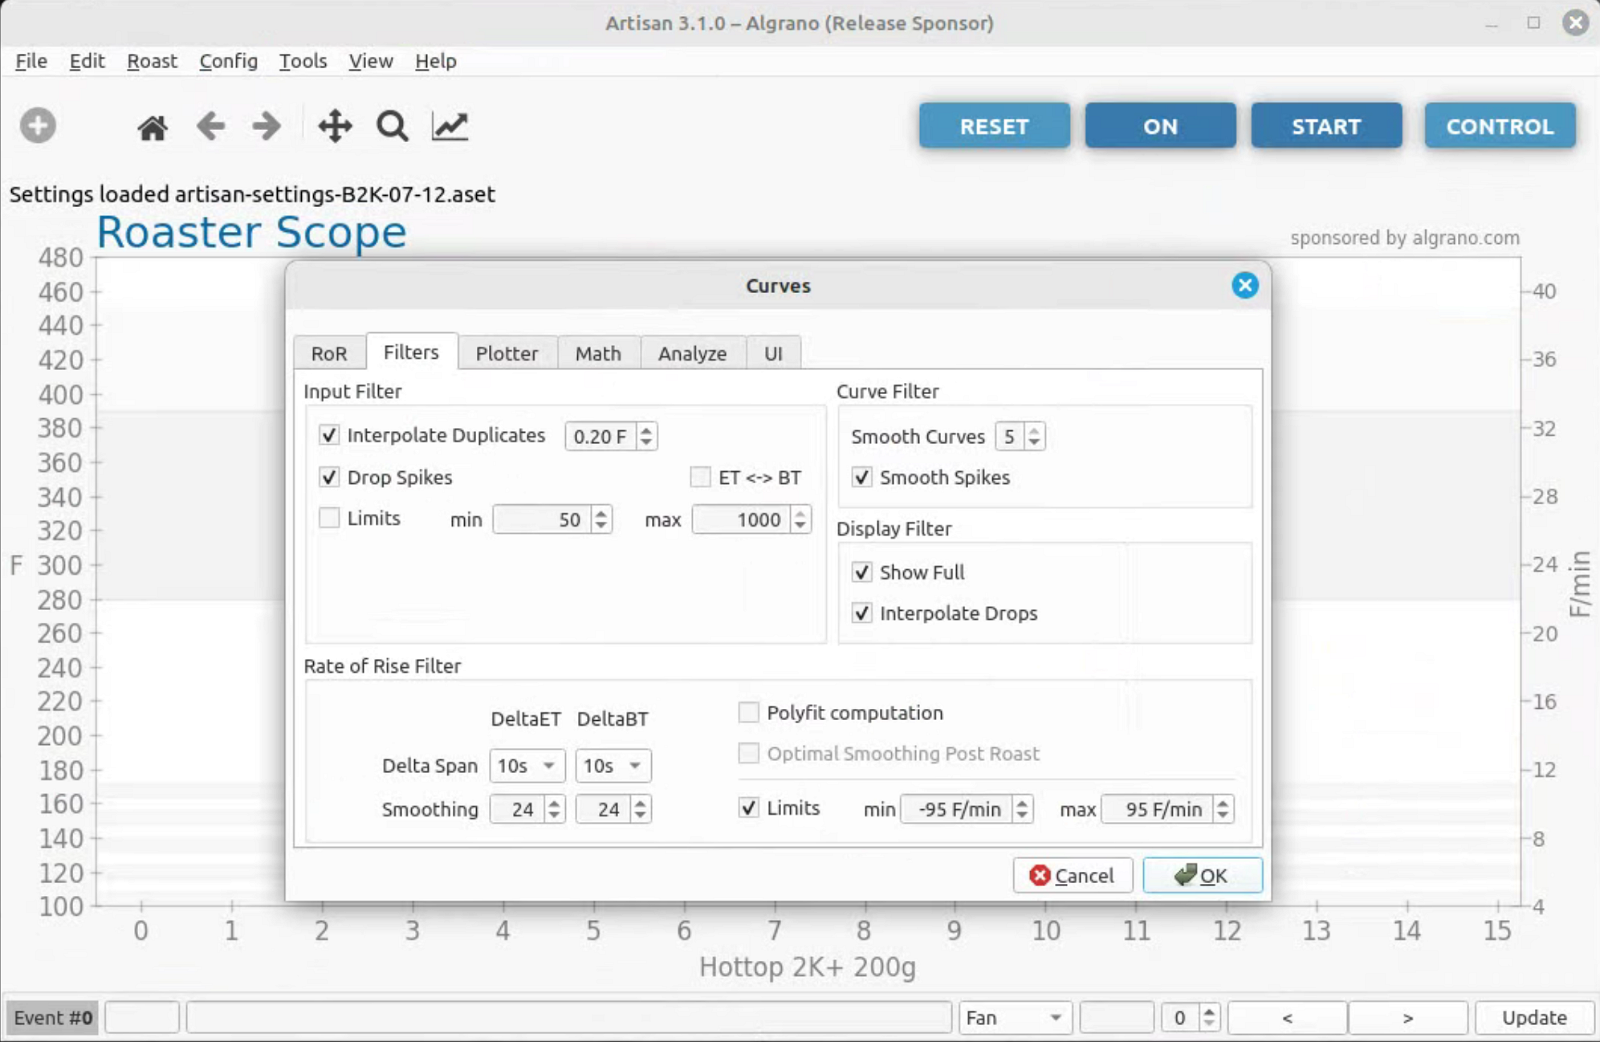Viewport: 1600px width, 1042px height.
Task: Toggle Interpolate Drops checkbox
Action: [862, 613]
